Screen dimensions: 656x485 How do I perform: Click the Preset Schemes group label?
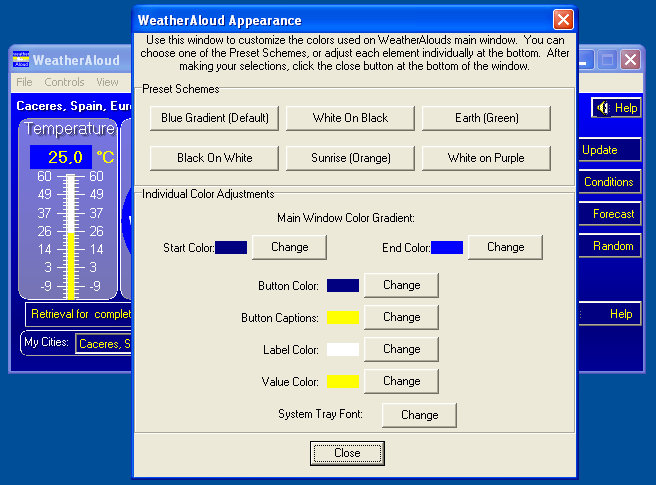[181, 89]
